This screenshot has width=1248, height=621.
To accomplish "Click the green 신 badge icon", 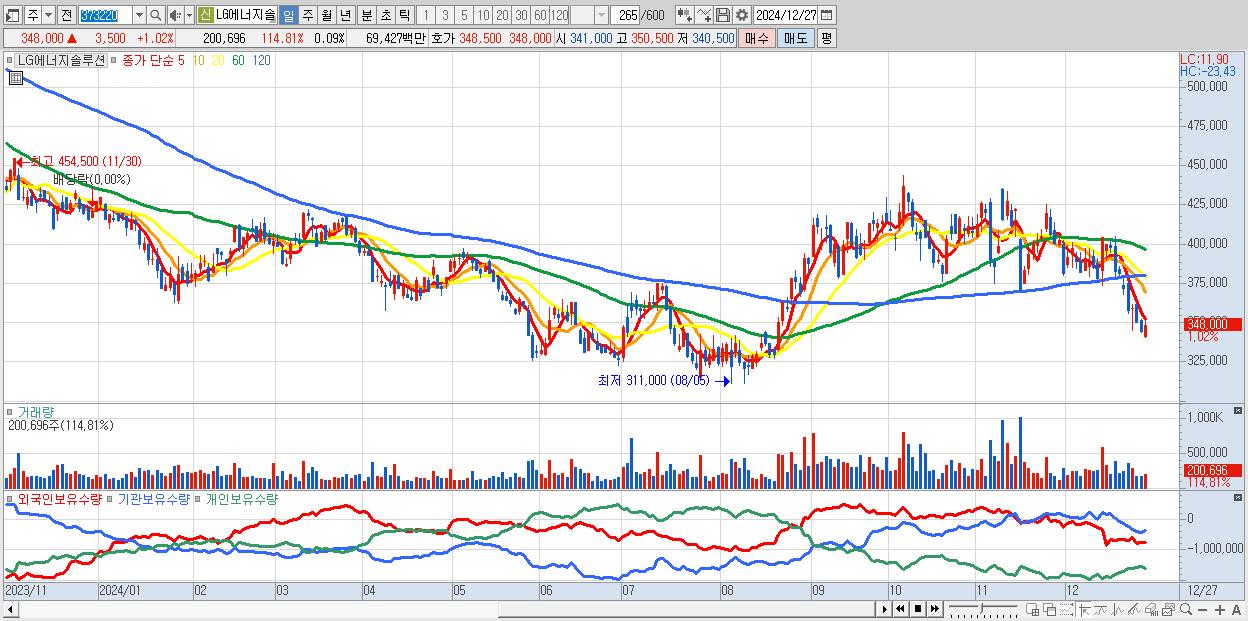I will [x=205, y=15].
